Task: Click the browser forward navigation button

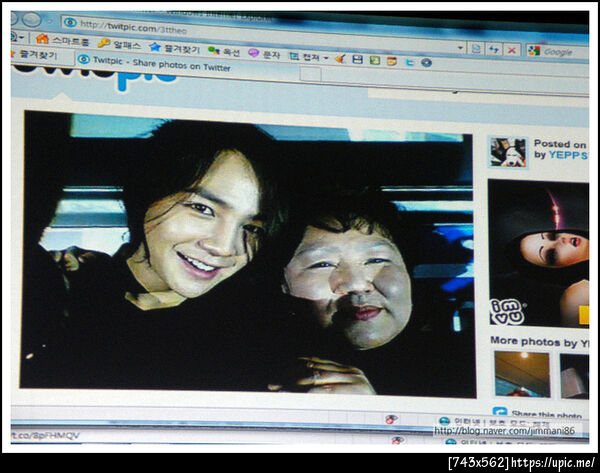Action: tap(32, 20)
